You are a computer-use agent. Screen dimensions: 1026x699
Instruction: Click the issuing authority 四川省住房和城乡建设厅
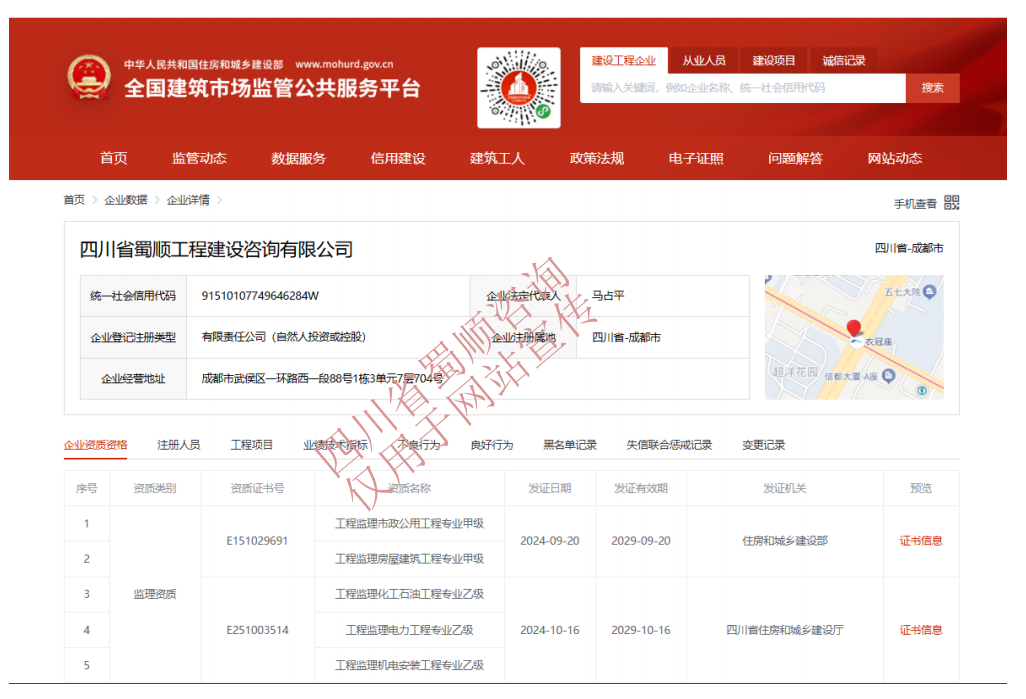pyautogui.click(x=785, y=630)
